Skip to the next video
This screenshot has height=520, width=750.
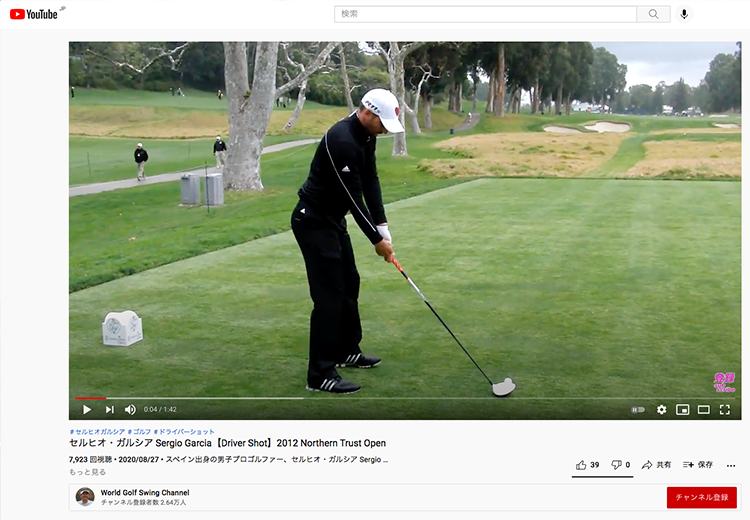(x=110, y=409)
